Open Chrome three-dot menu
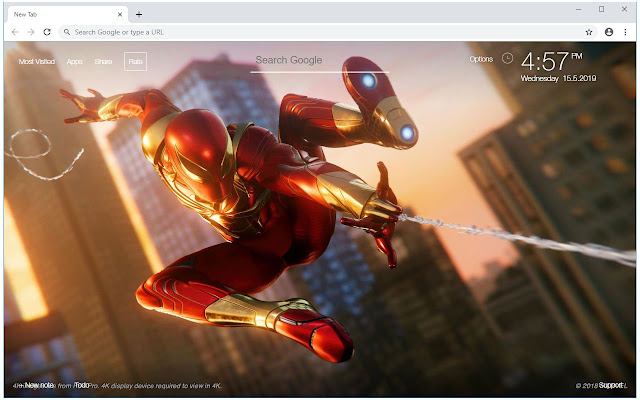Image resolution: width=640 pixels, height=400 pixels. click(625, 32)
